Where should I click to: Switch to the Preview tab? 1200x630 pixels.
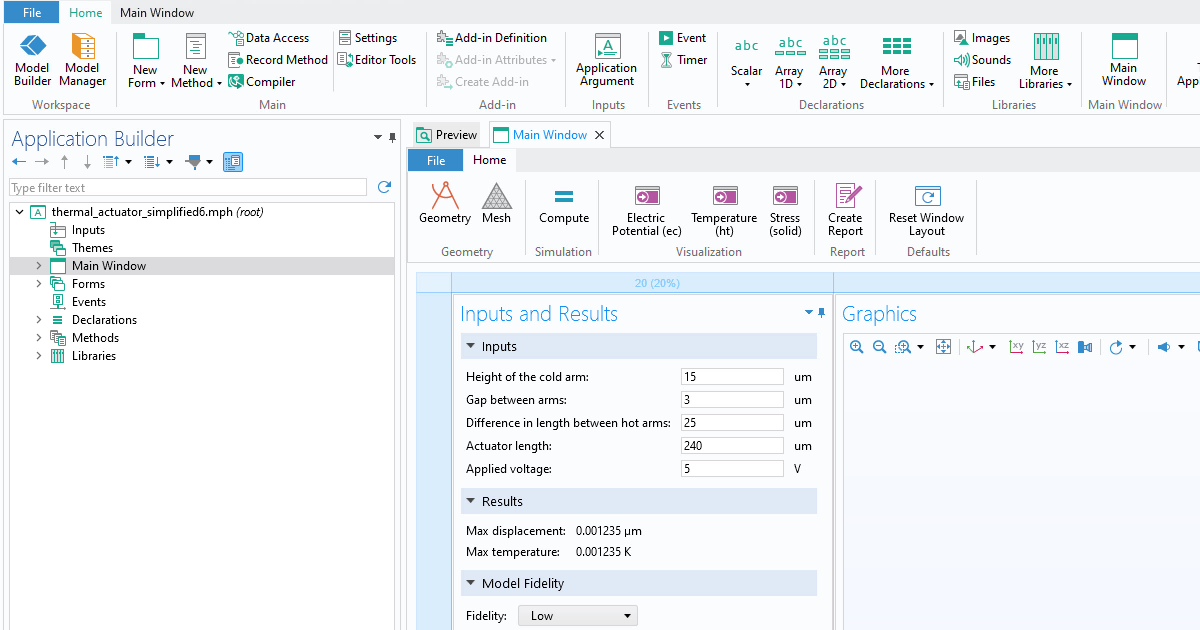(x=448, y=135)
